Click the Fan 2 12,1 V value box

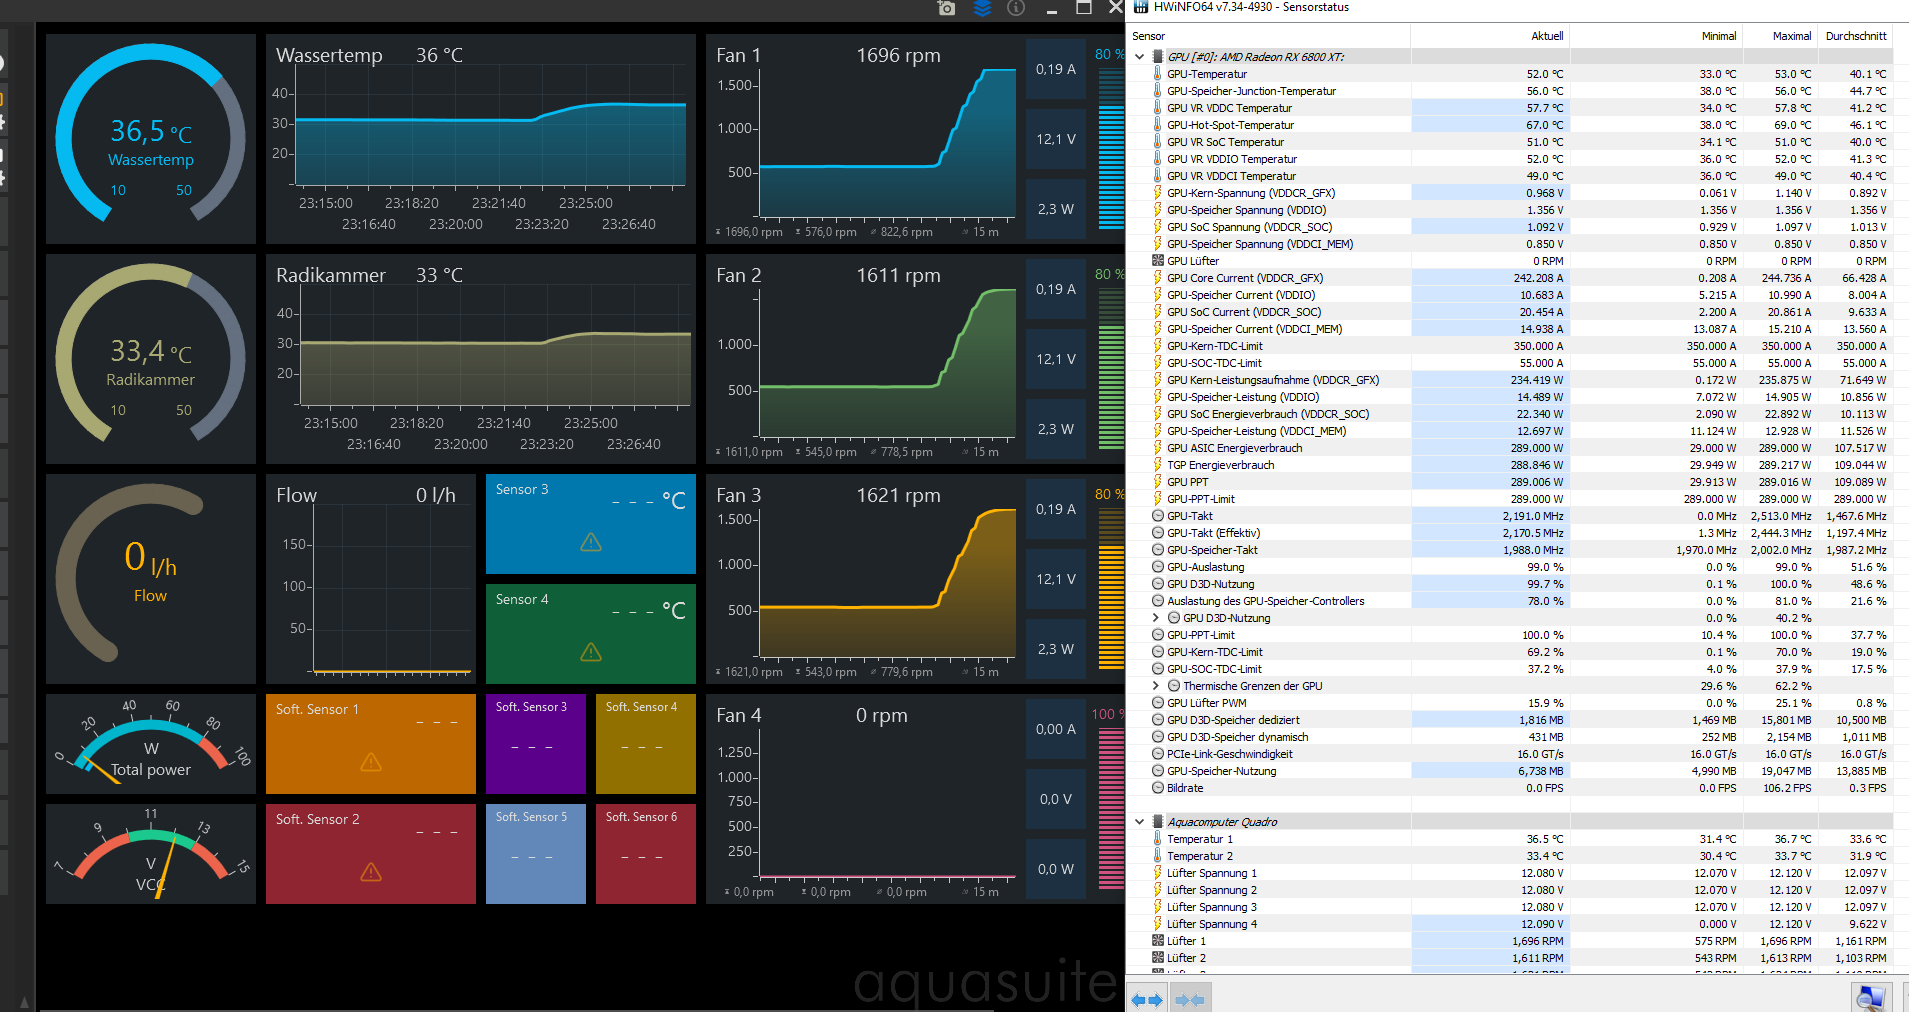pos(1056,359)
